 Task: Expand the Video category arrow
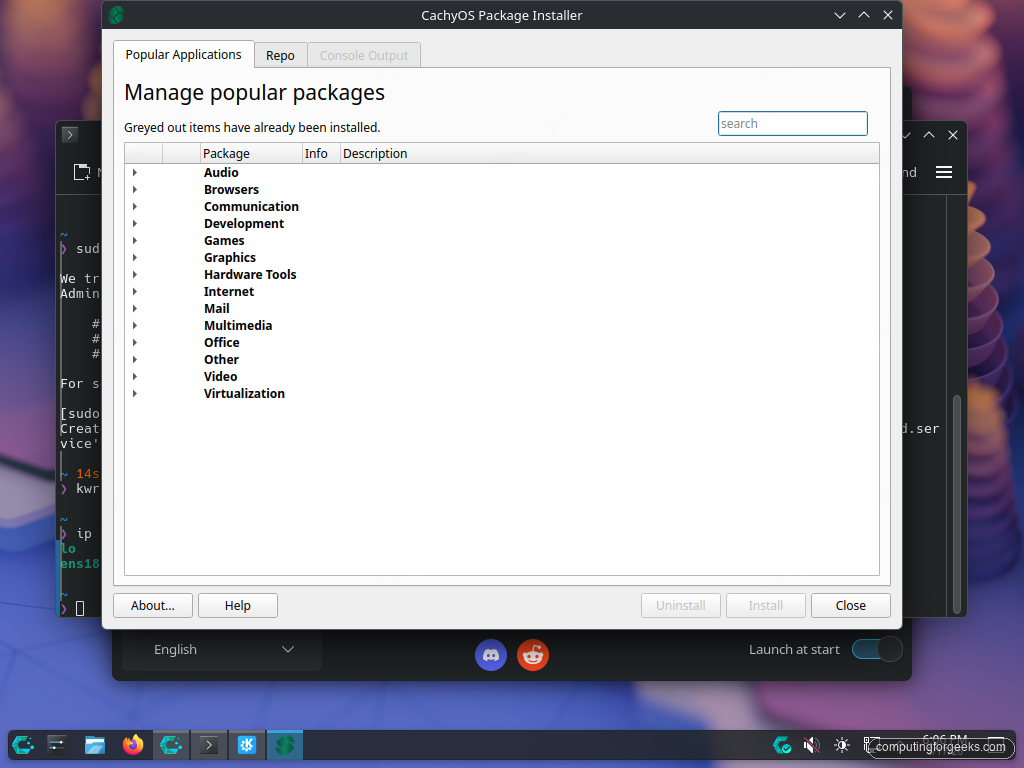coord(135,376)
